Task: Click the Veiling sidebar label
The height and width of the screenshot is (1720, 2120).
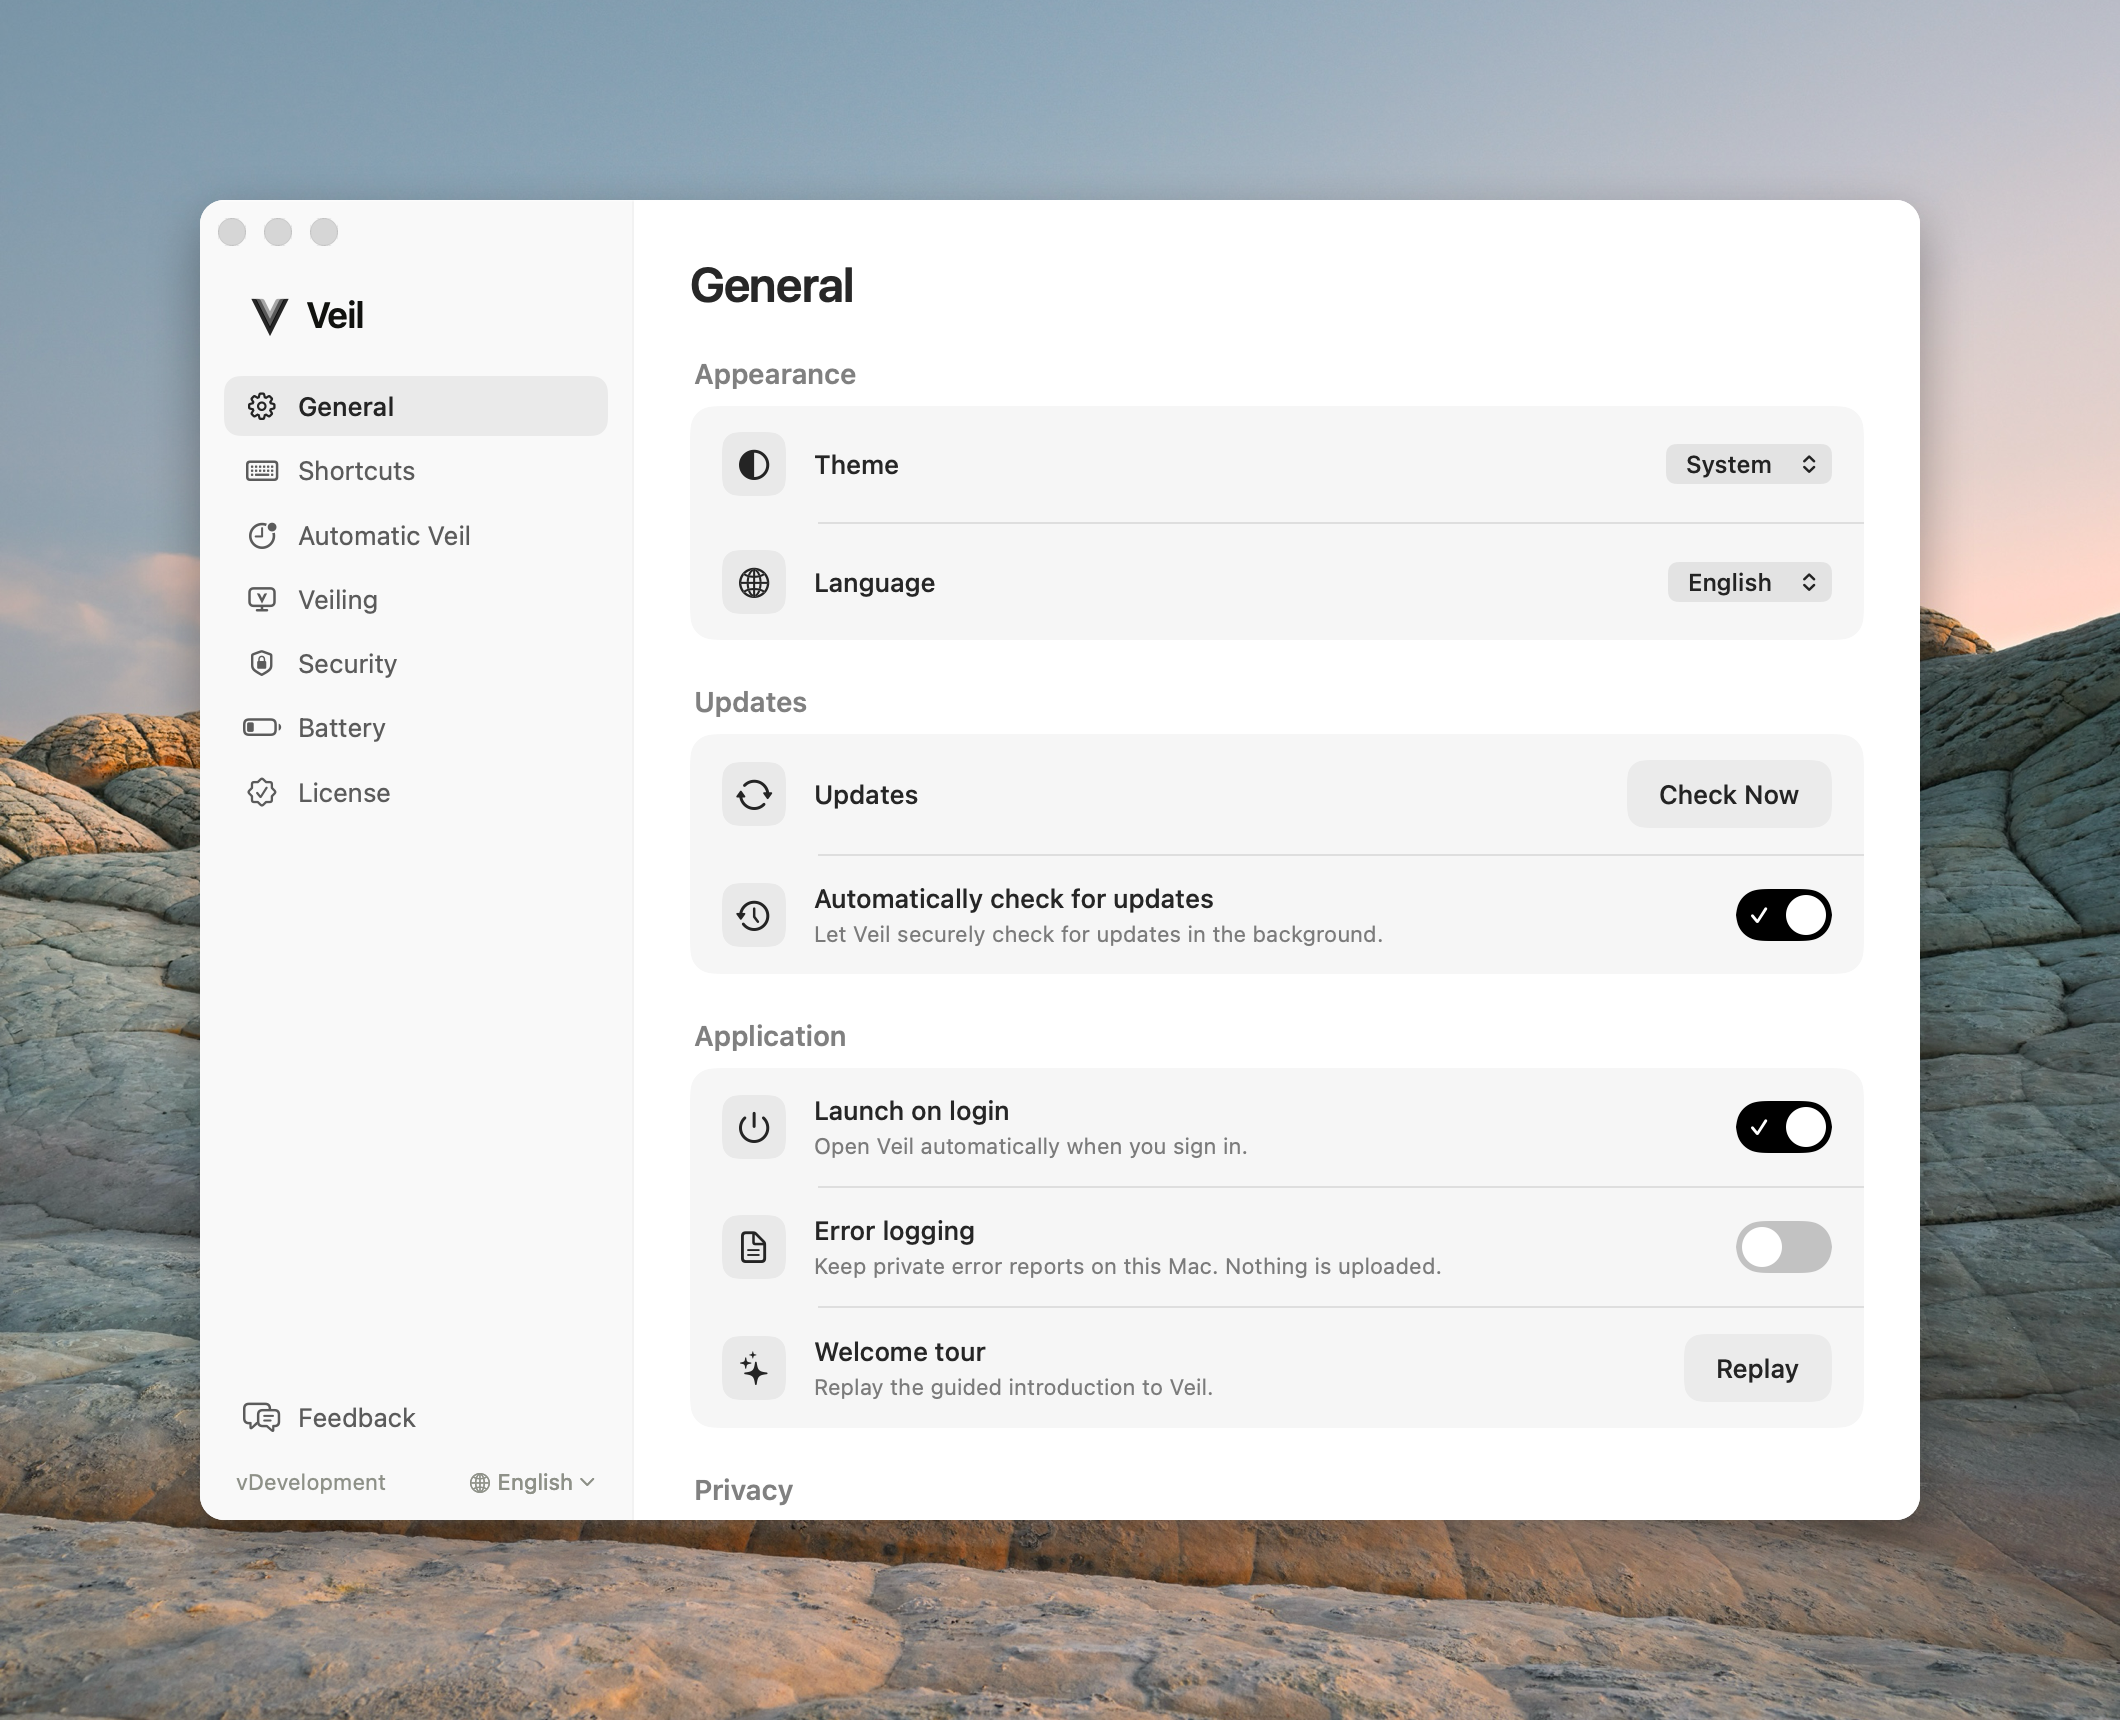Action: click(x=338, y=599)
